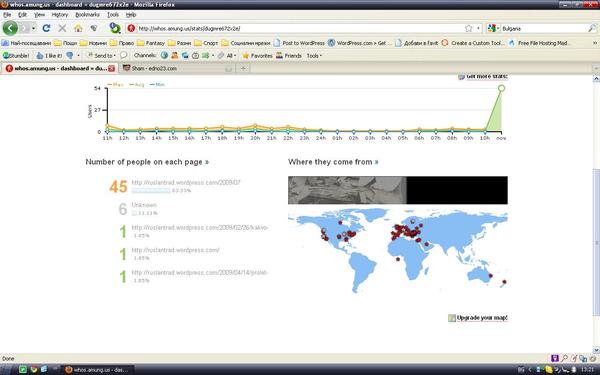600x375 pixels.
Task: Open the WordPress.com bookmark
Action: [359, 43]
